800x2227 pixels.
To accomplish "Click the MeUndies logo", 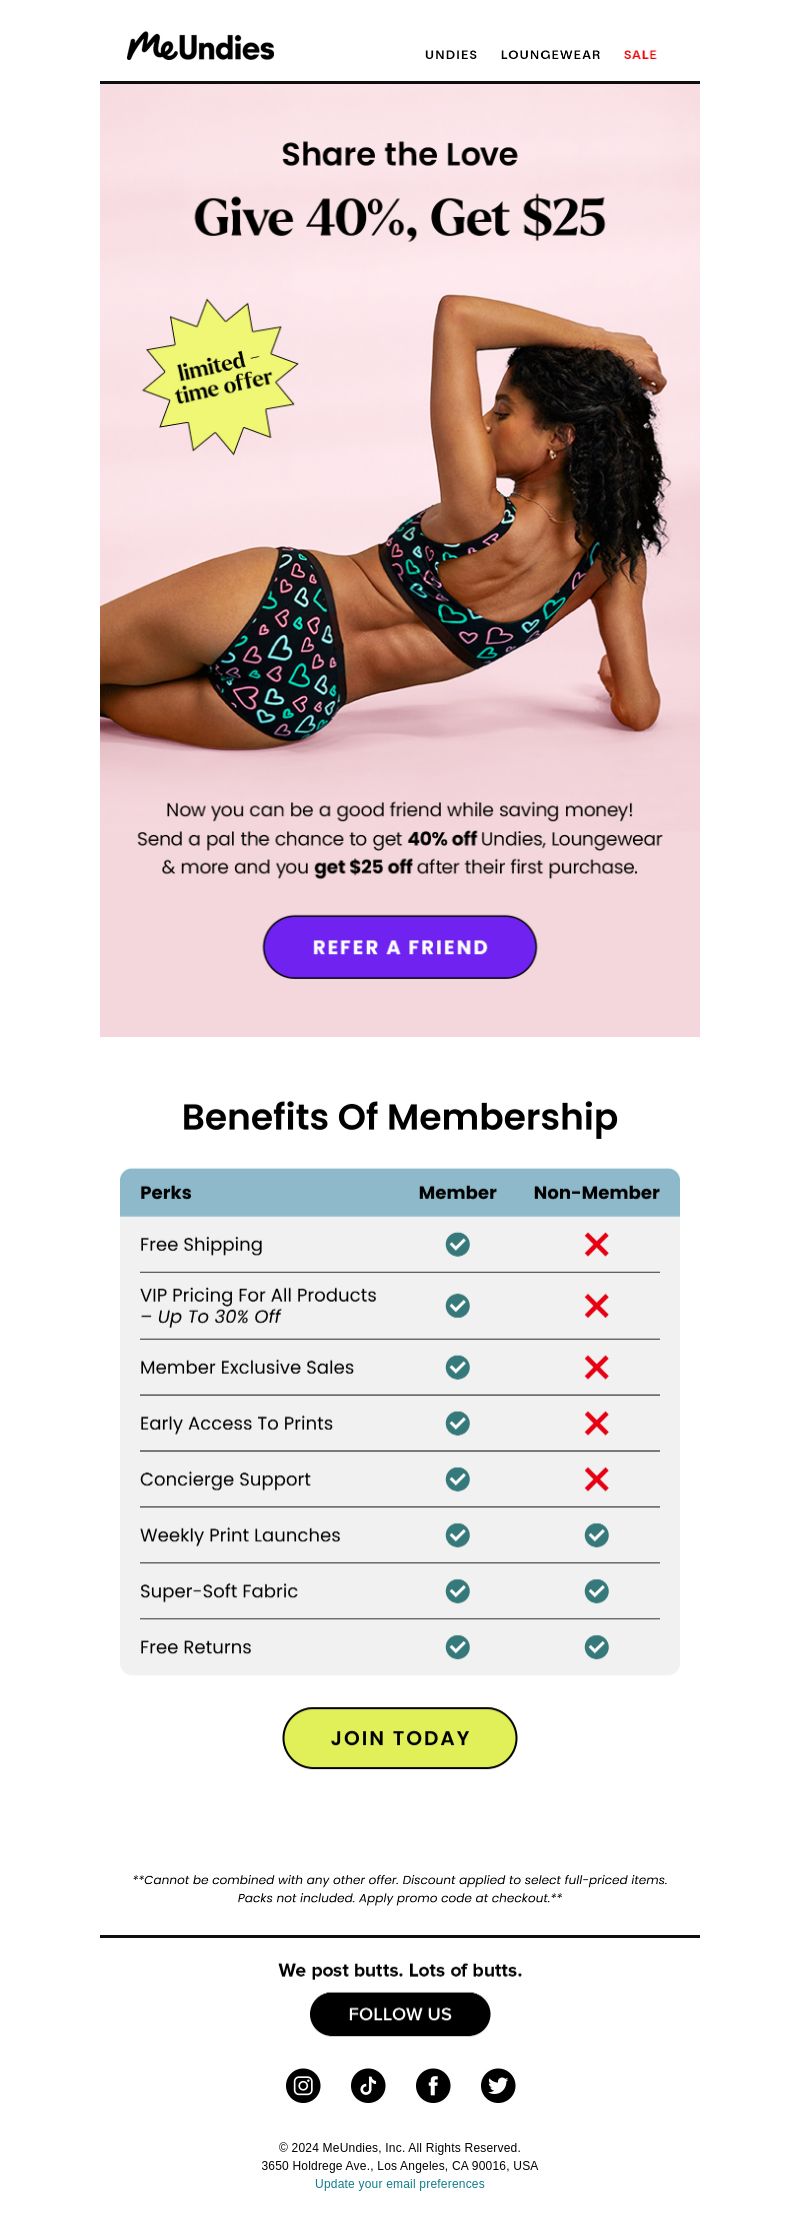I will (200, 47).
